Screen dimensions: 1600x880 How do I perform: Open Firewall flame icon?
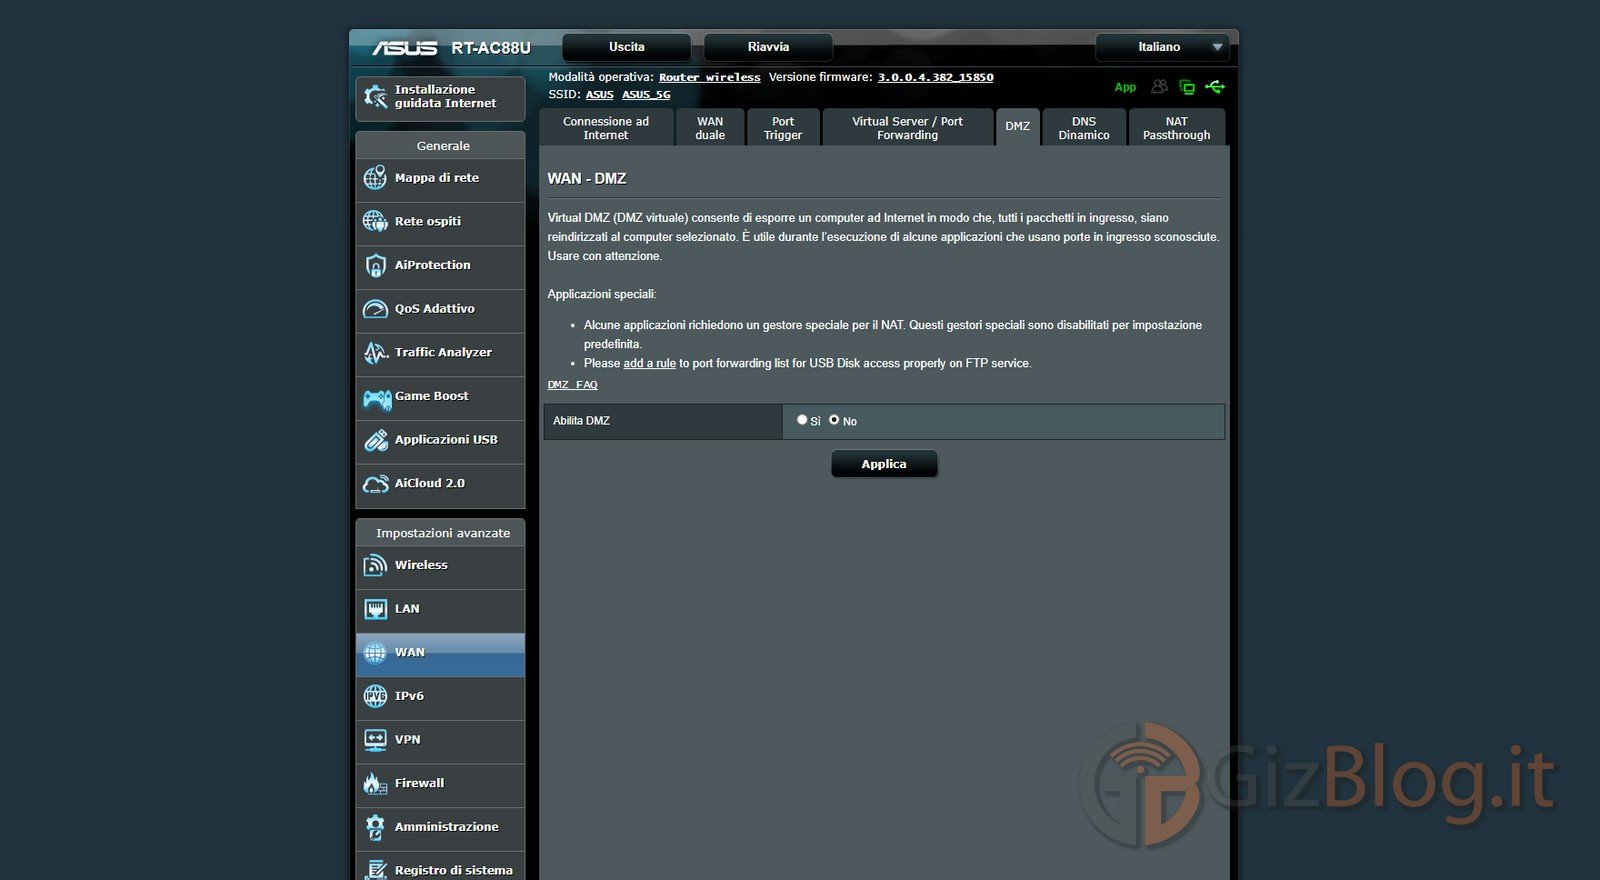pyautogui.click(x=375, y=783)
